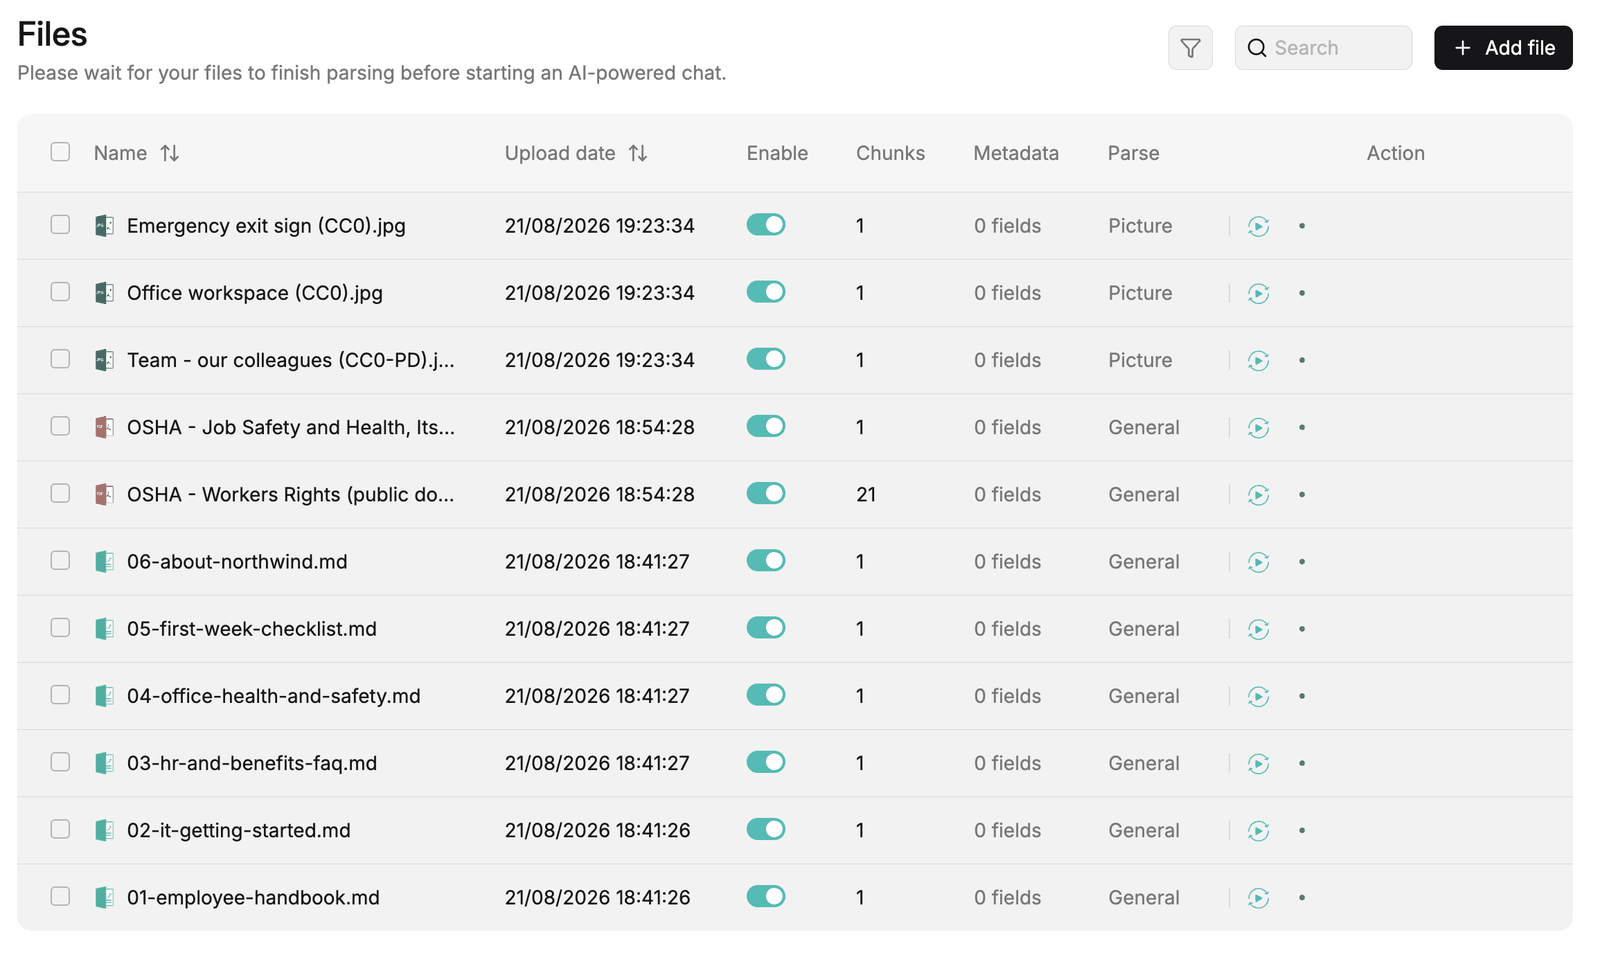Sort files by Name arrows icon
The width and height of the screenshot is (1600, 964).
click(x=170, y=153)
